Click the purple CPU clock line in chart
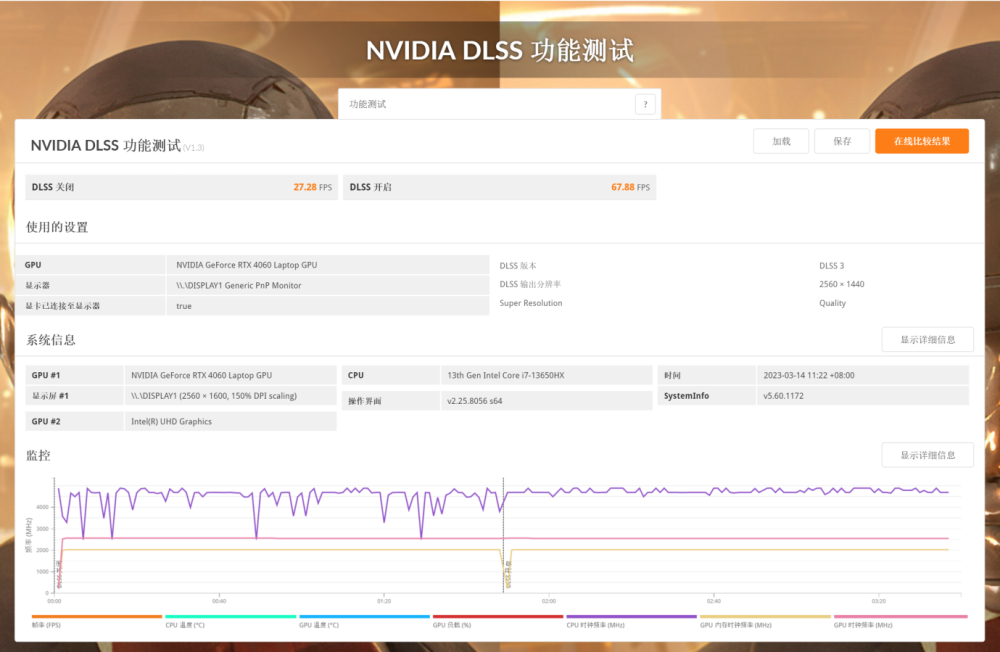The image size is (1000, 652). (x=700, y=491)
